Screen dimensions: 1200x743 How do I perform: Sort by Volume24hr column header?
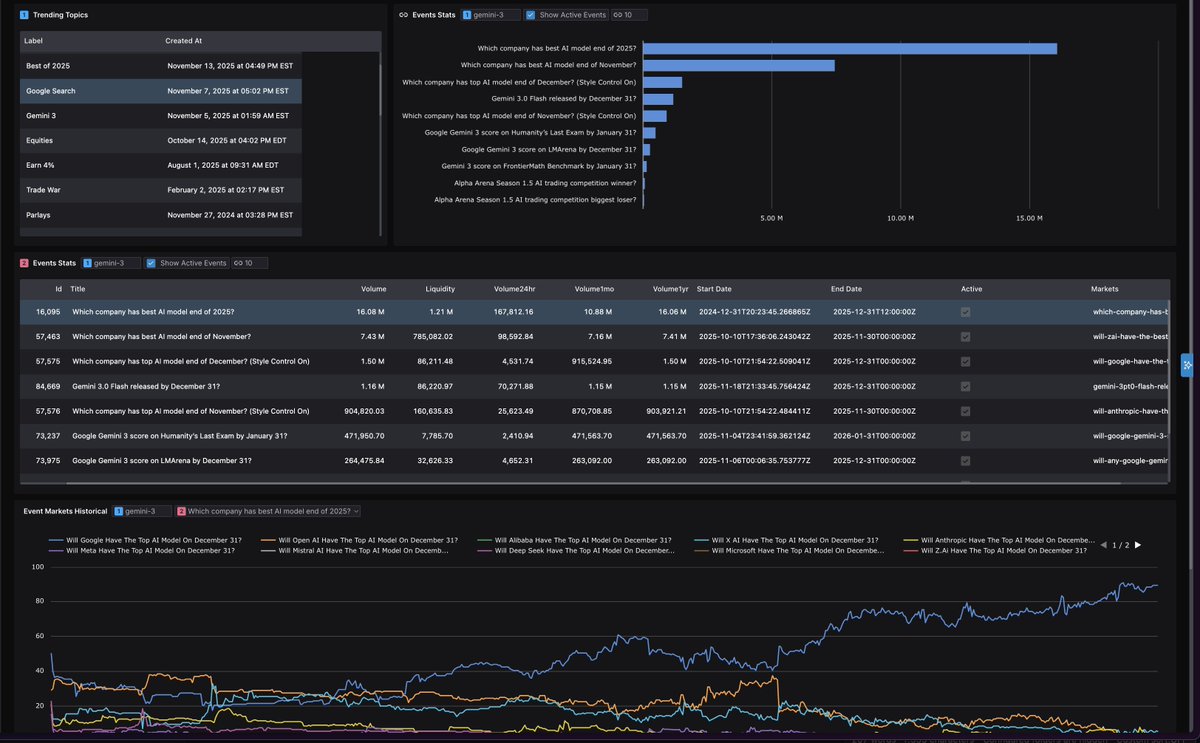(513, 289)
